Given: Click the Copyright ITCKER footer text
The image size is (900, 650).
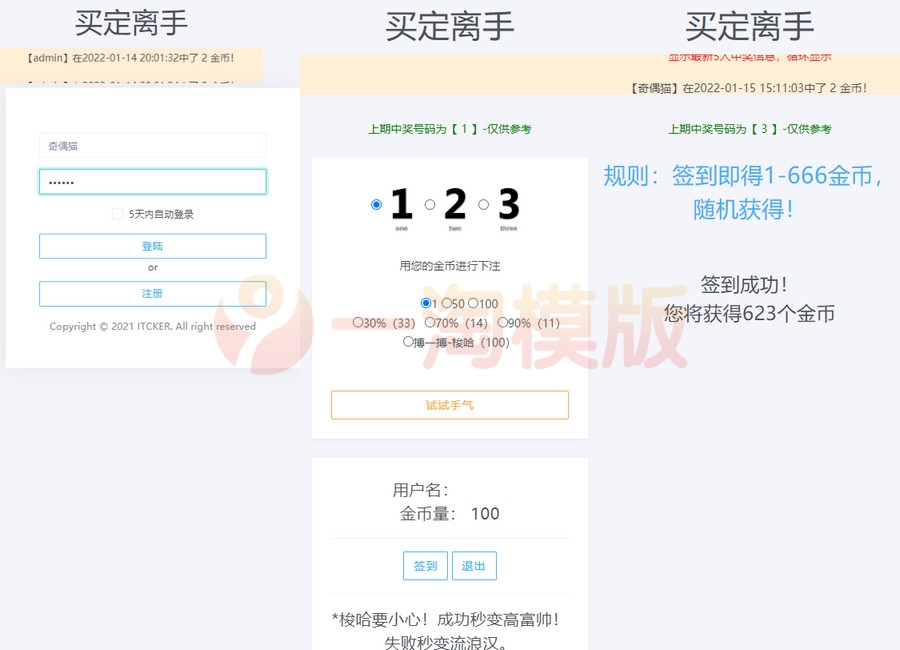Looking at the screenshot, I should click(152, 326).
